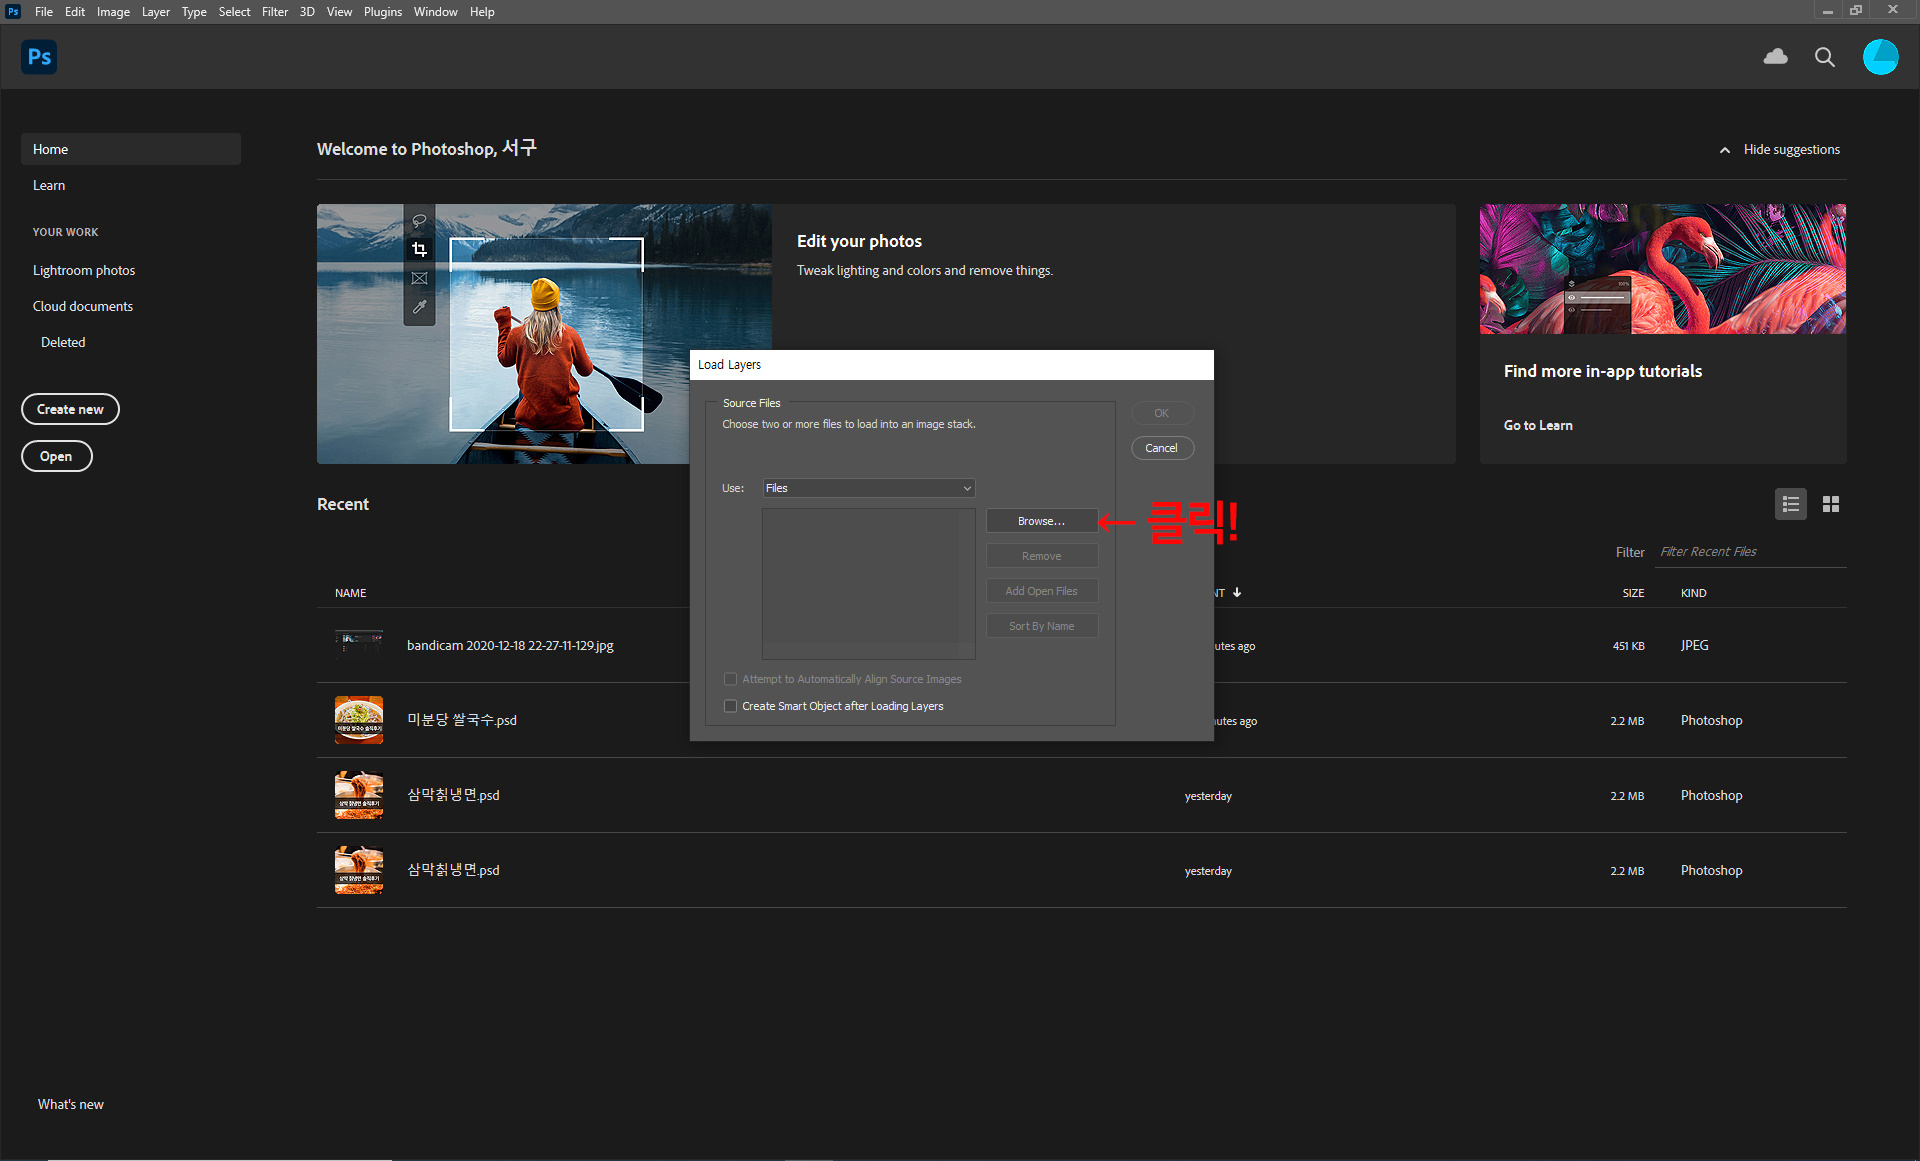The image size is (1920, 1161).
Task: Click the crop tool icon in tutorial image
Action: coord(419,249)
